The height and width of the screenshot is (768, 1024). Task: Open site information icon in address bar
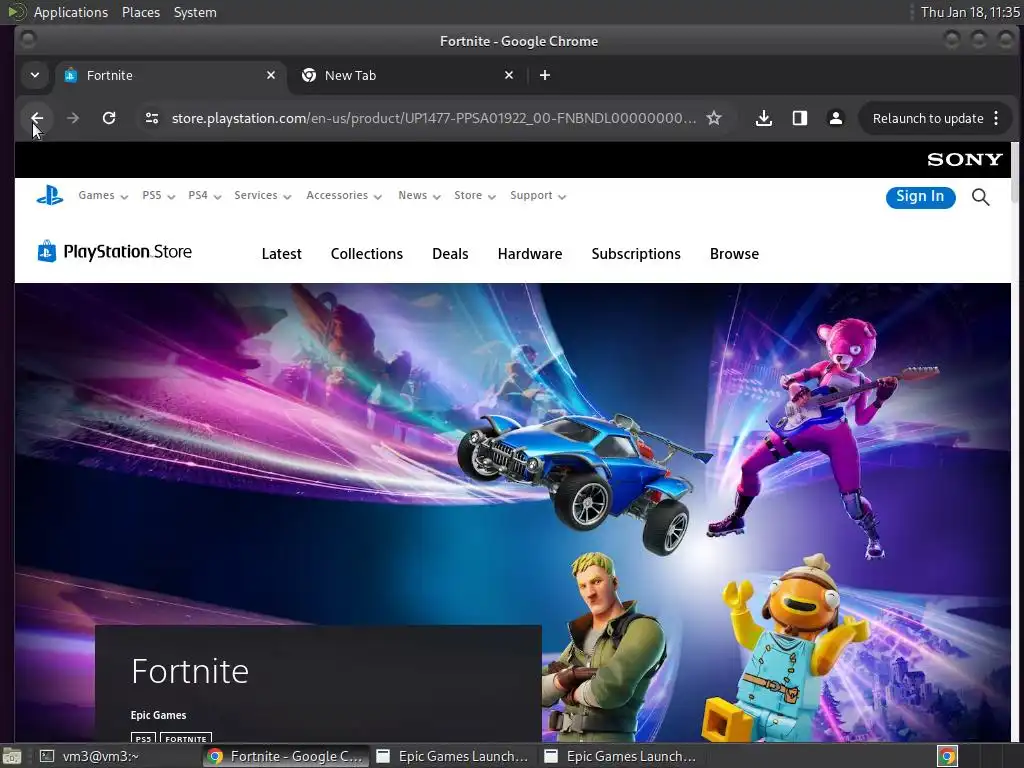tap(152, 118)
